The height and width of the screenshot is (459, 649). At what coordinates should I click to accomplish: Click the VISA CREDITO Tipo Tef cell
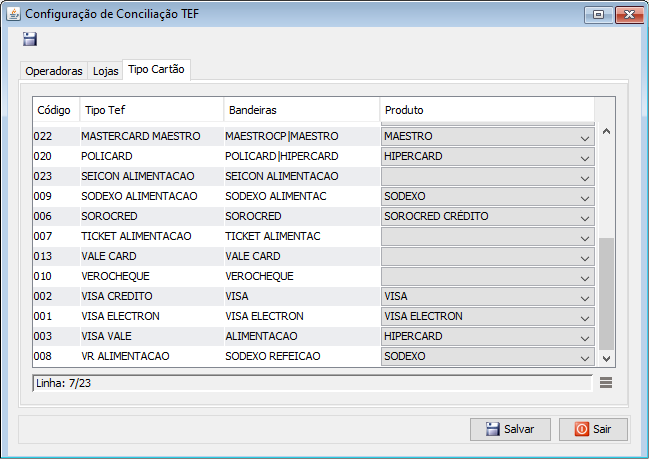[x=151, y=296]
